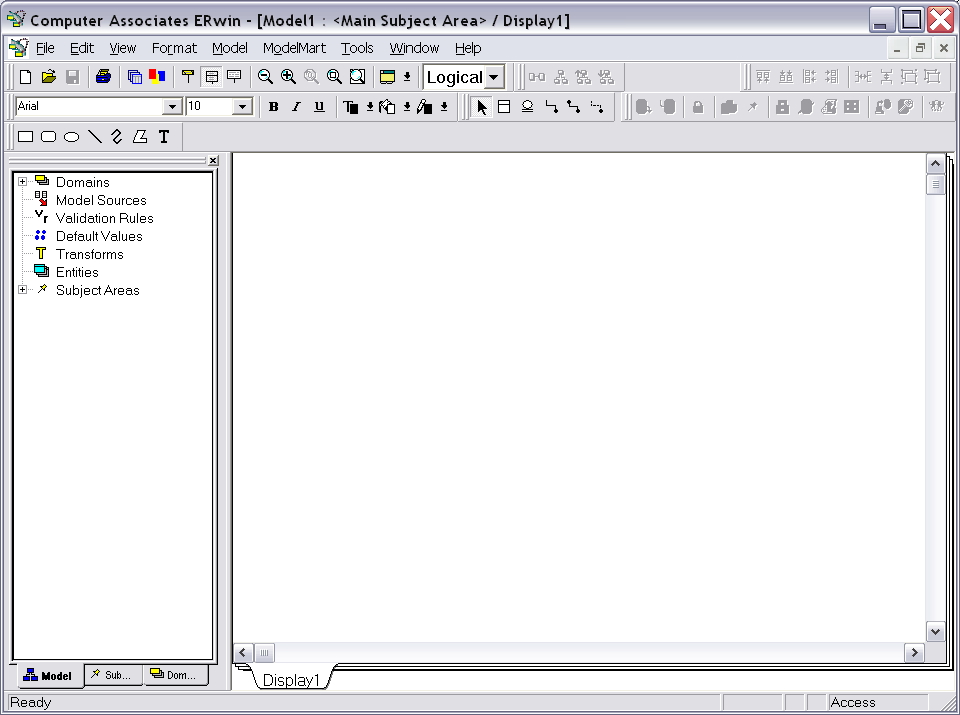Click the Save model toolbar icon
Screen dimensions: 960x715
[72, 77]
